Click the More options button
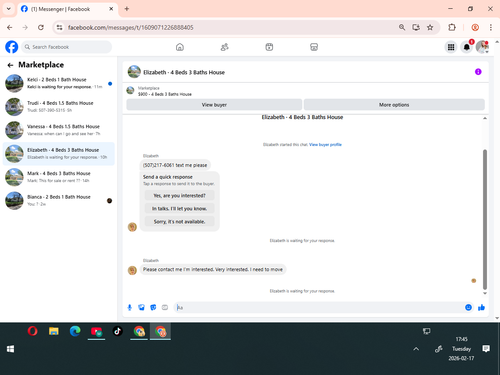Viewport: 500px width, 375px height. pos(394,105)
